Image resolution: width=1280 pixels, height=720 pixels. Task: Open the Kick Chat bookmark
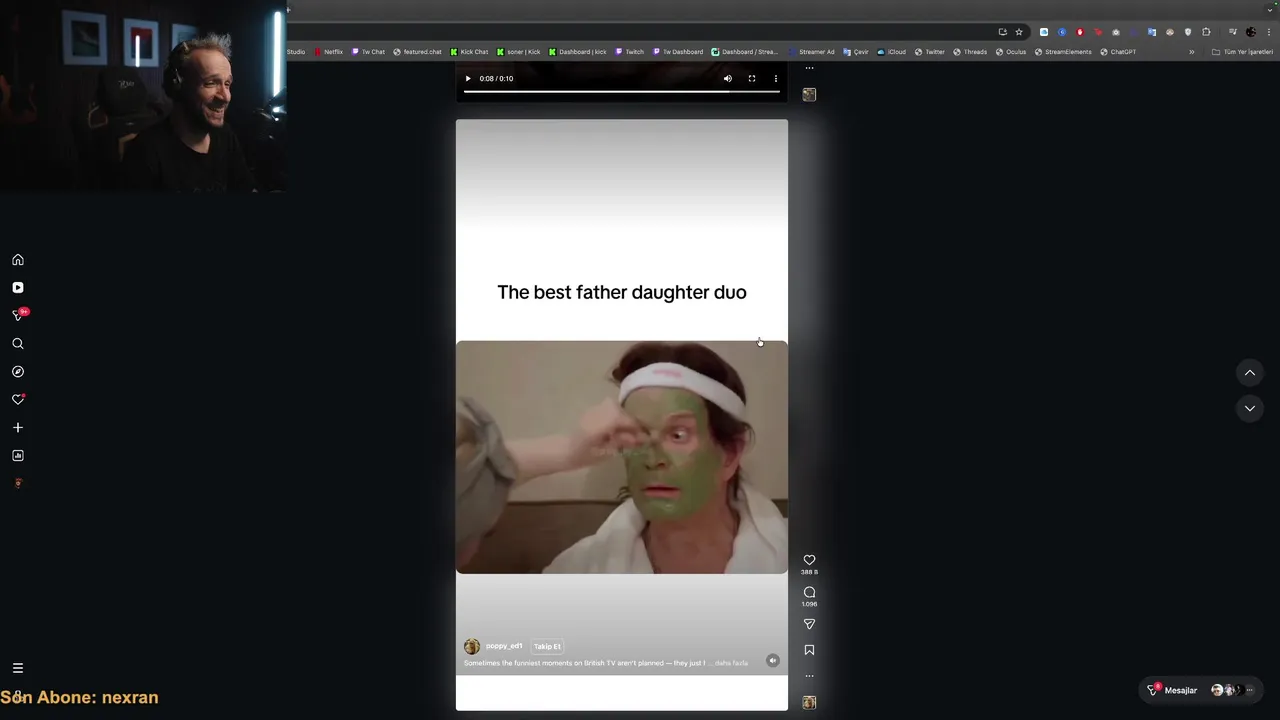click(469, 52)
